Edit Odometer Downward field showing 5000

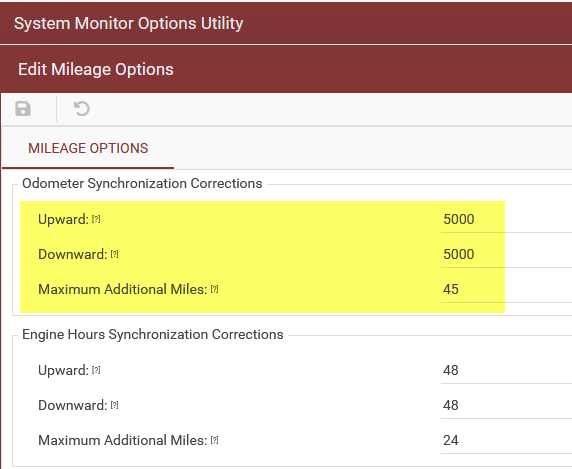pyautogui.click(x=506, y=255)
